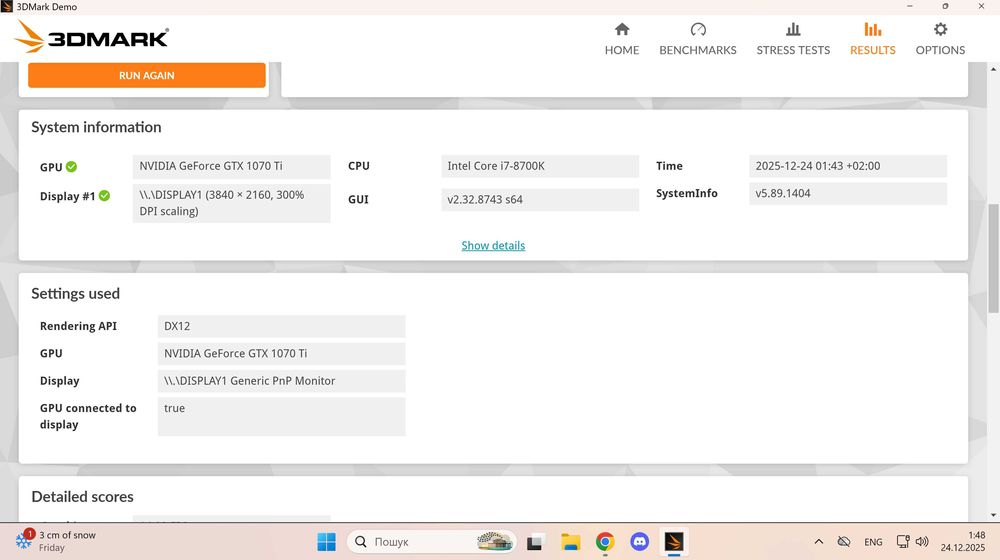Open the clock showing 1:48 and 24.12.2025
Image resolution: width=1000 pixels, height=560 pixels.
(962, 542)
